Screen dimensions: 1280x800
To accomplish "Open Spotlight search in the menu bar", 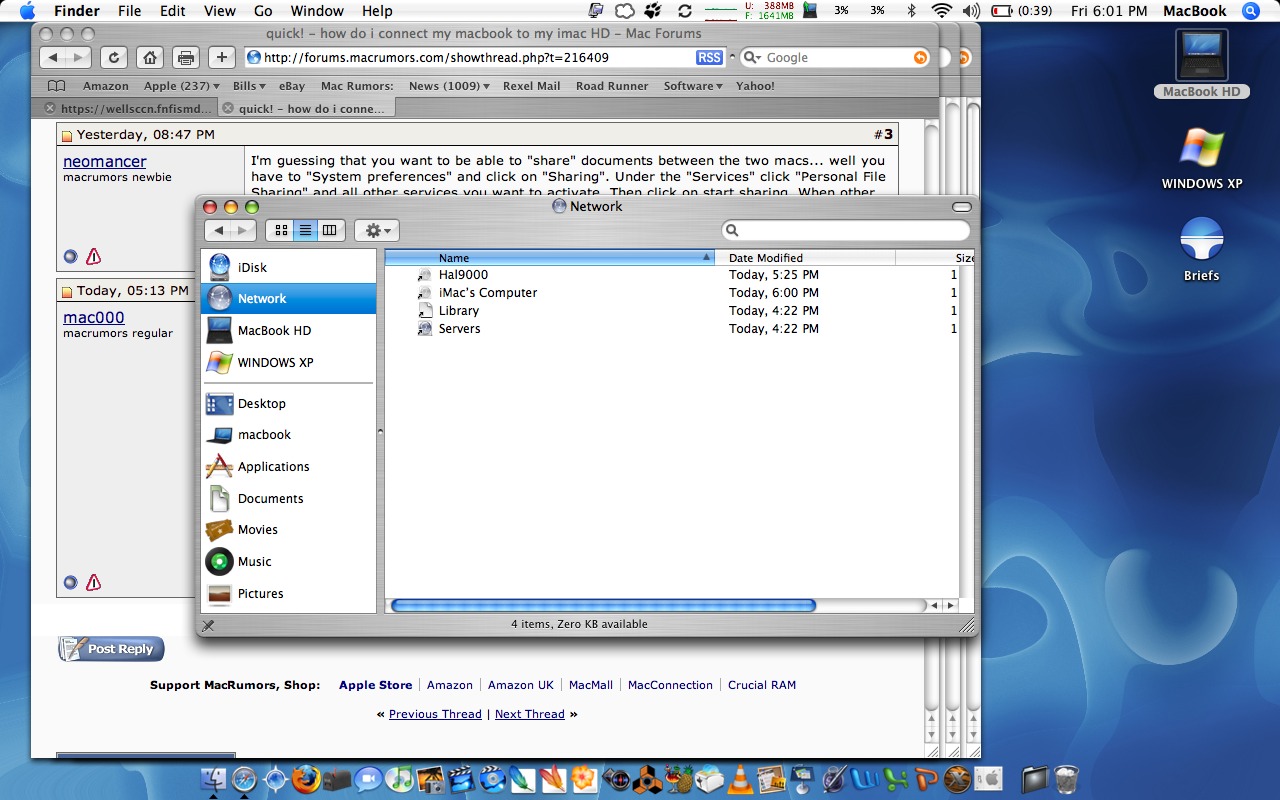I will pyautogui.click(x=1251, y=11).
